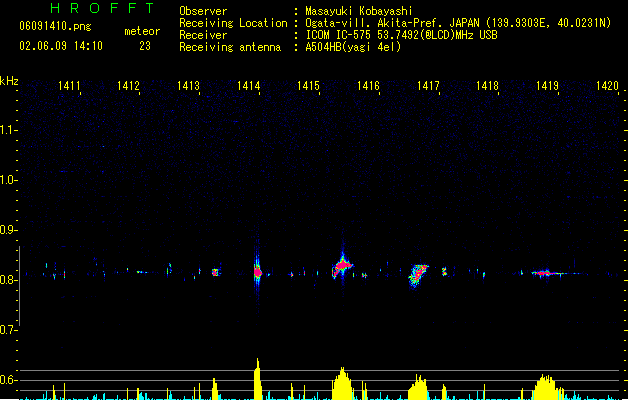The height and width of the screenshot is (400, 629).
Task: Click the "Receiving antenna" label
Action: pyautogui.click(x=230, y=47)
